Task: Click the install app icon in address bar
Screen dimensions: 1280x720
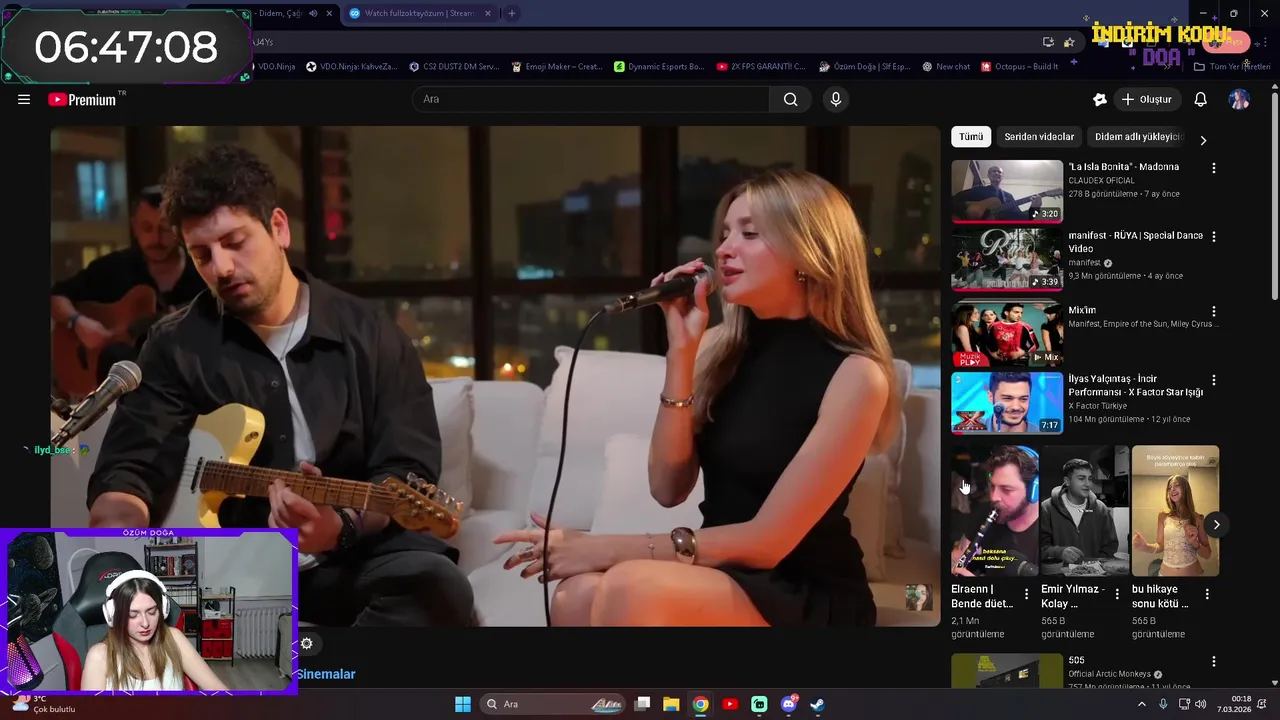Action: pos(1048,42)
